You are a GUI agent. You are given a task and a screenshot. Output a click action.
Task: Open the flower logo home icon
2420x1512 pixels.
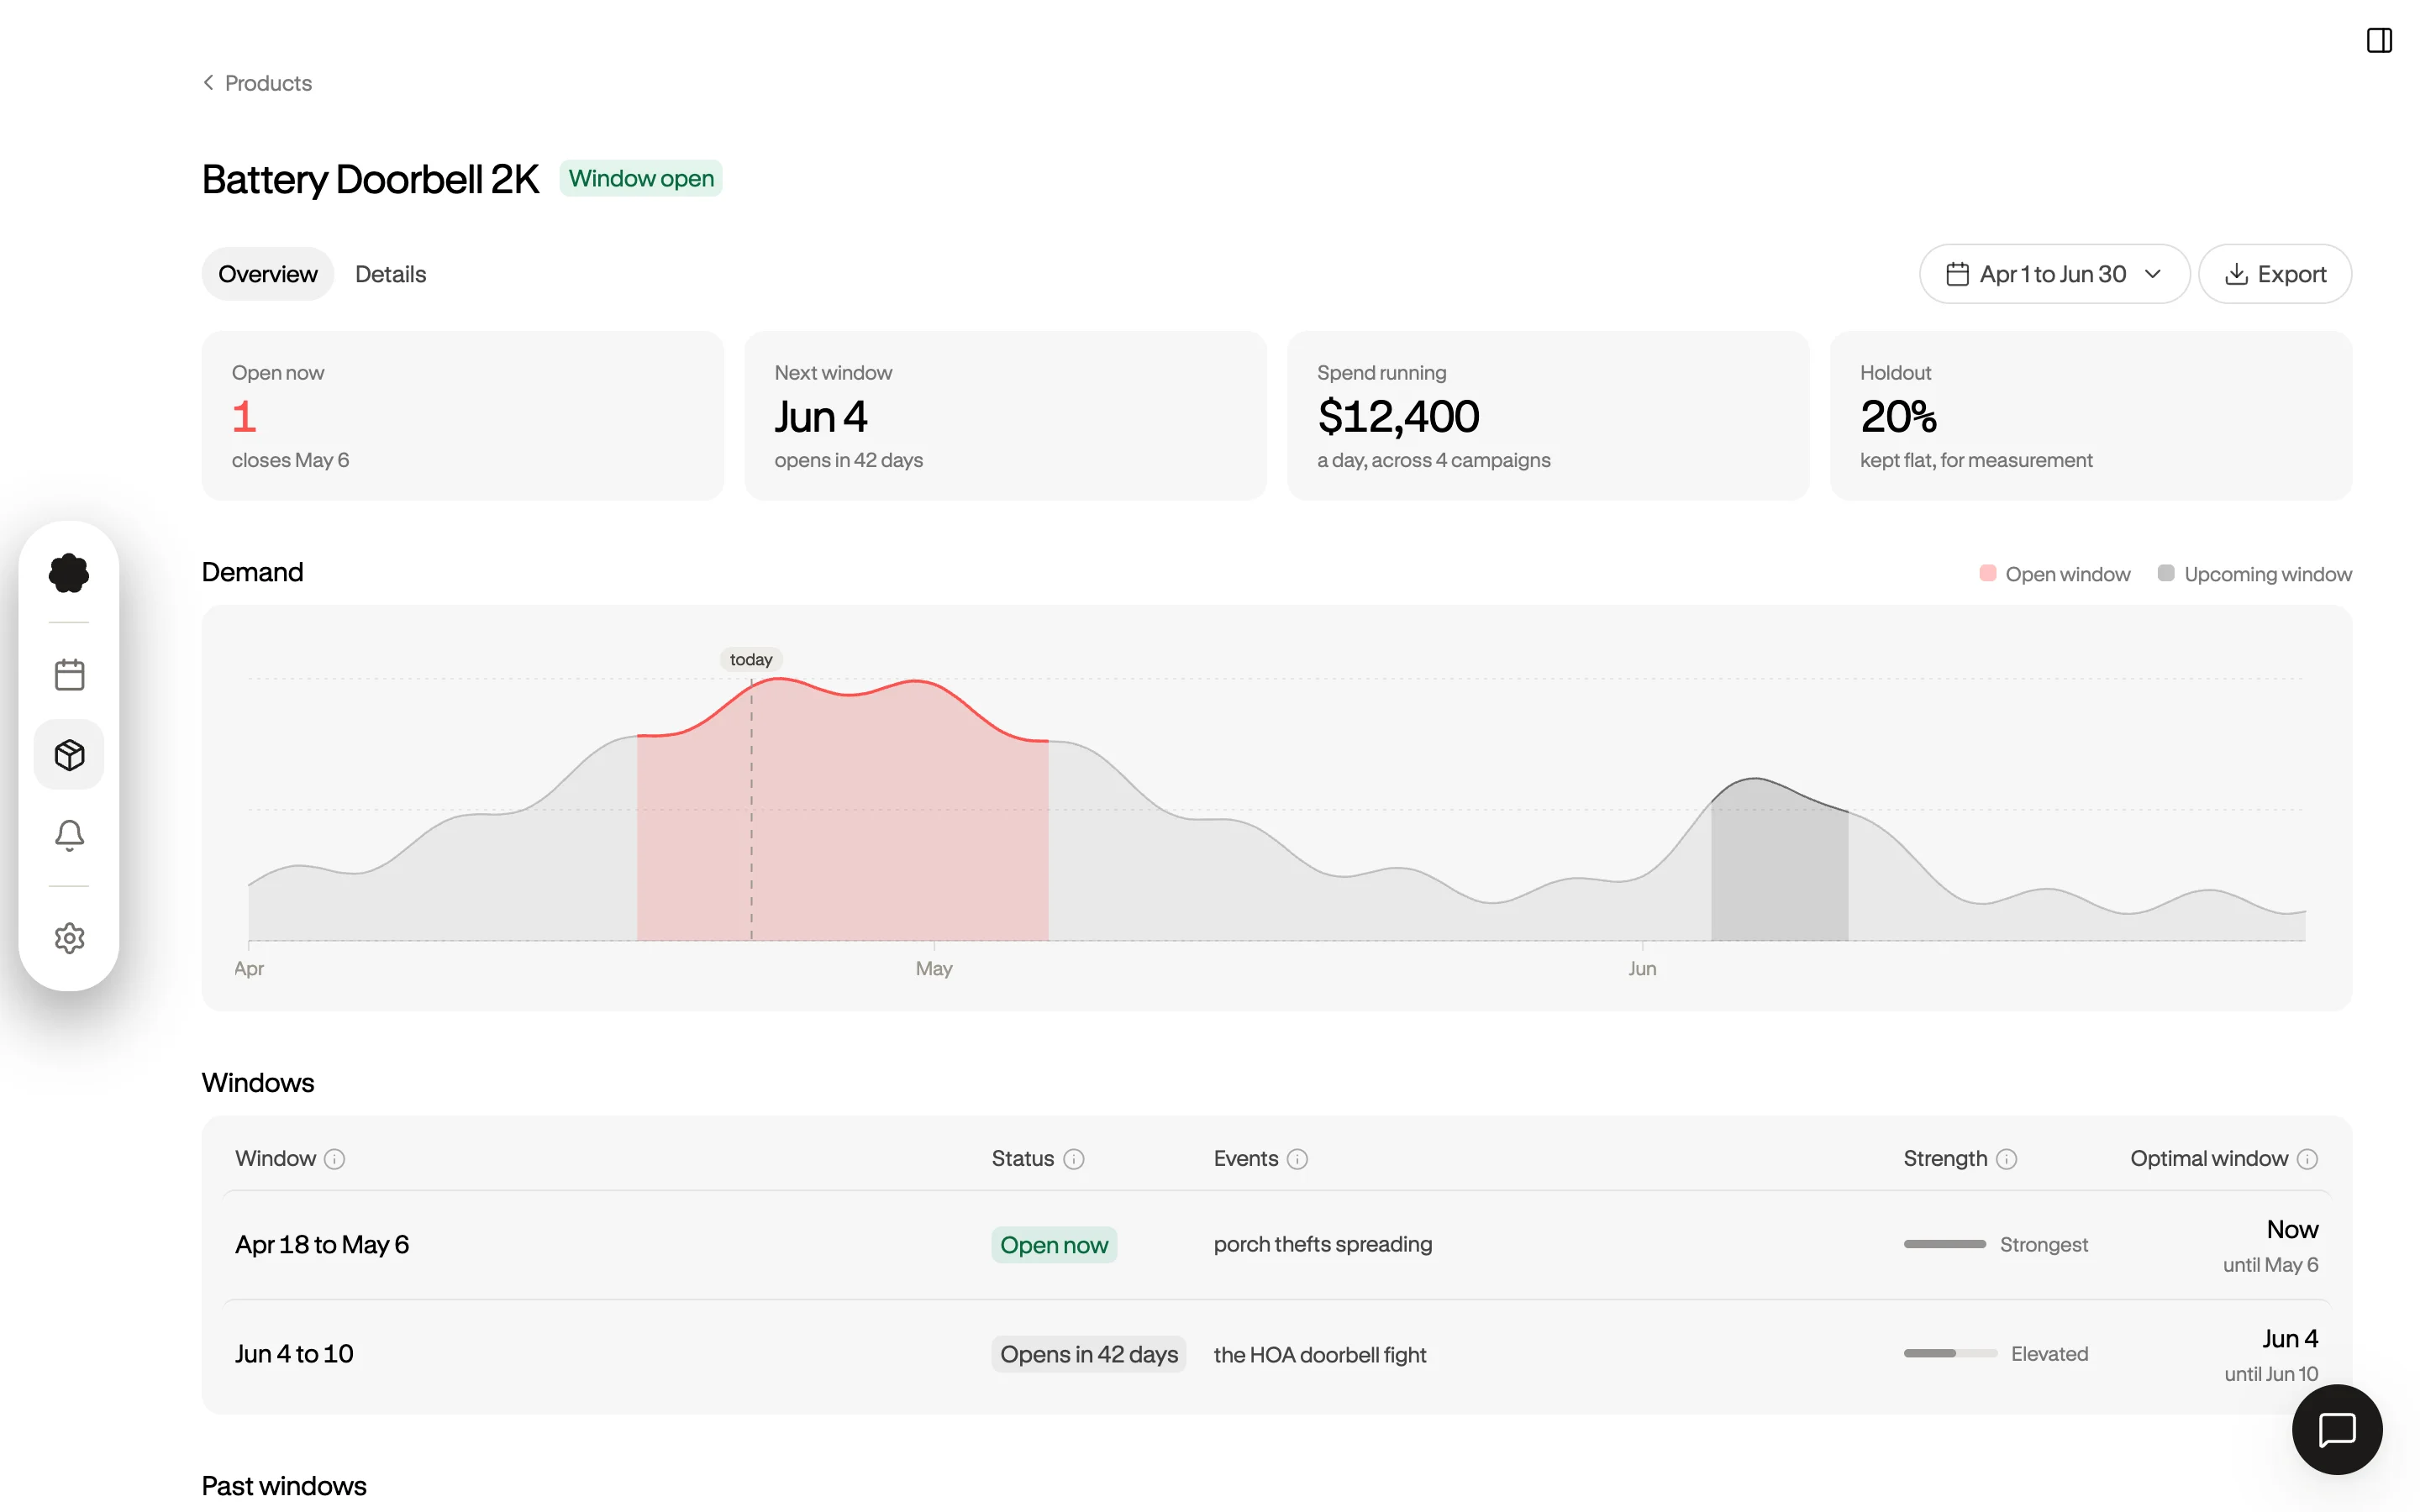[69, 573]
